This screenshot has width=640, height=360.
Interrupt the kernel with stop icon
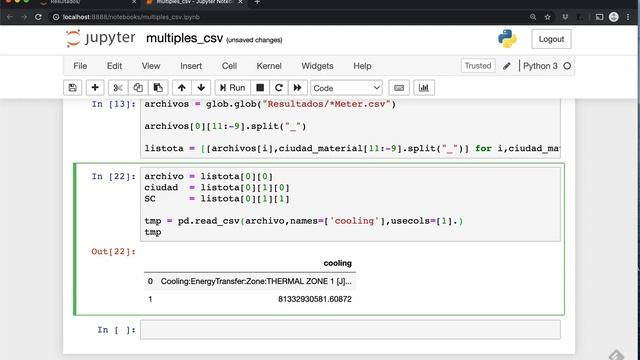260,88
